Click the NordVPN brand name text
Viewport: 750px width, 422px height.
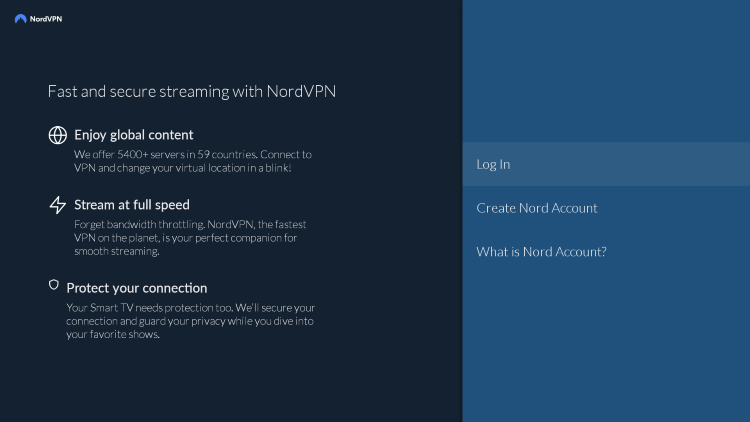point(46,19)
